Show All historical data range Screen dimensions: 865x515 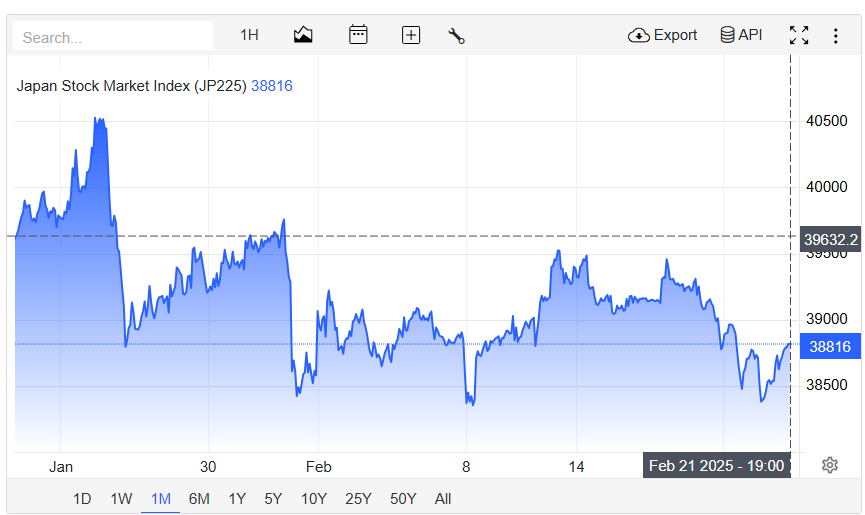[x=442, y=499]
